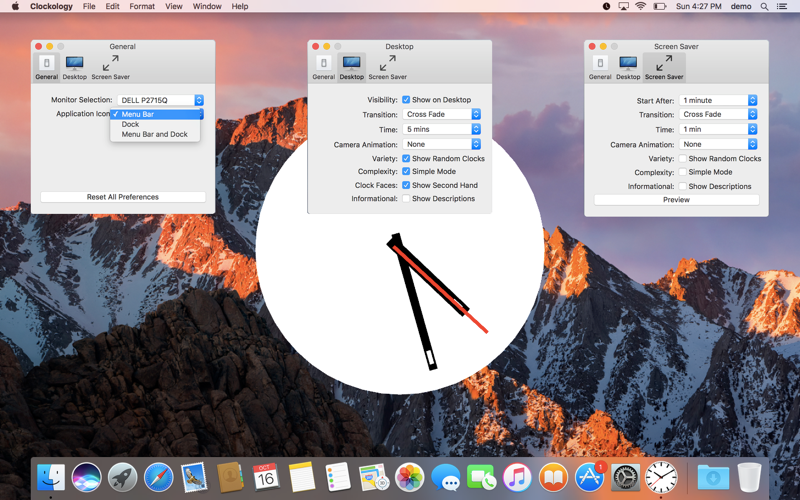The height and width of the screenshot is (500, 800).
Task: Open the File menu
Action: pyautogui.click(x=89, y=6)
